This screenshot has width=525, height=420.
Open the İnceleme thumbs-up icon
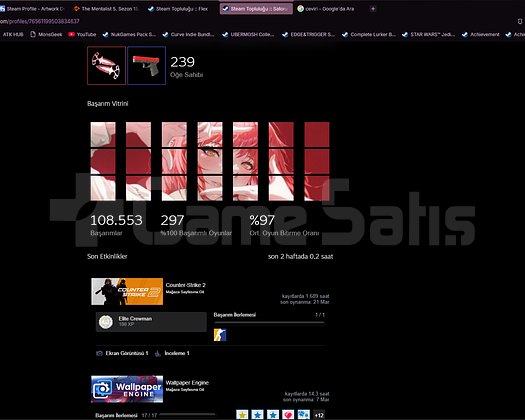(158, 353)
